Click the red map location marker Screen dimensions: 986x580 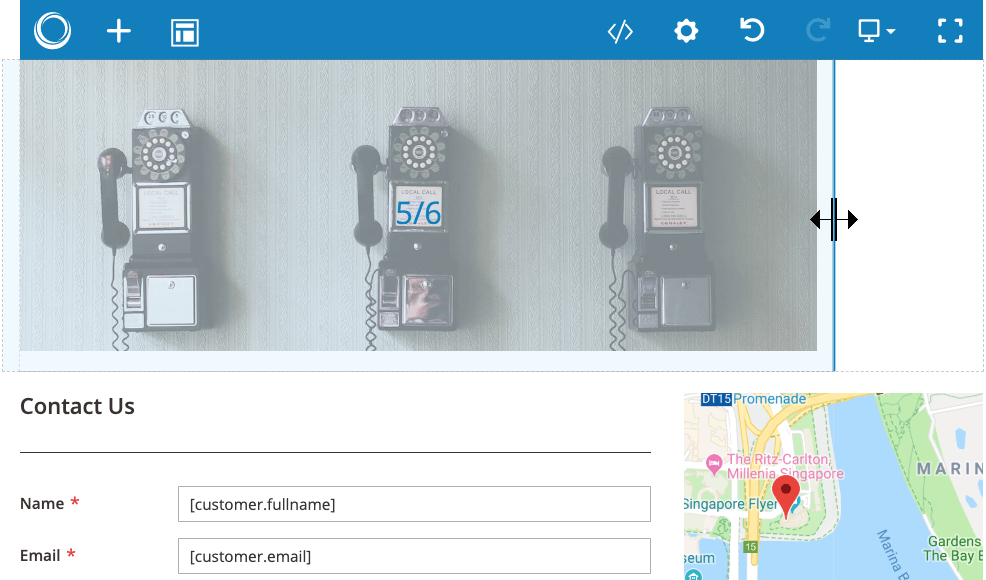[786, 495]
